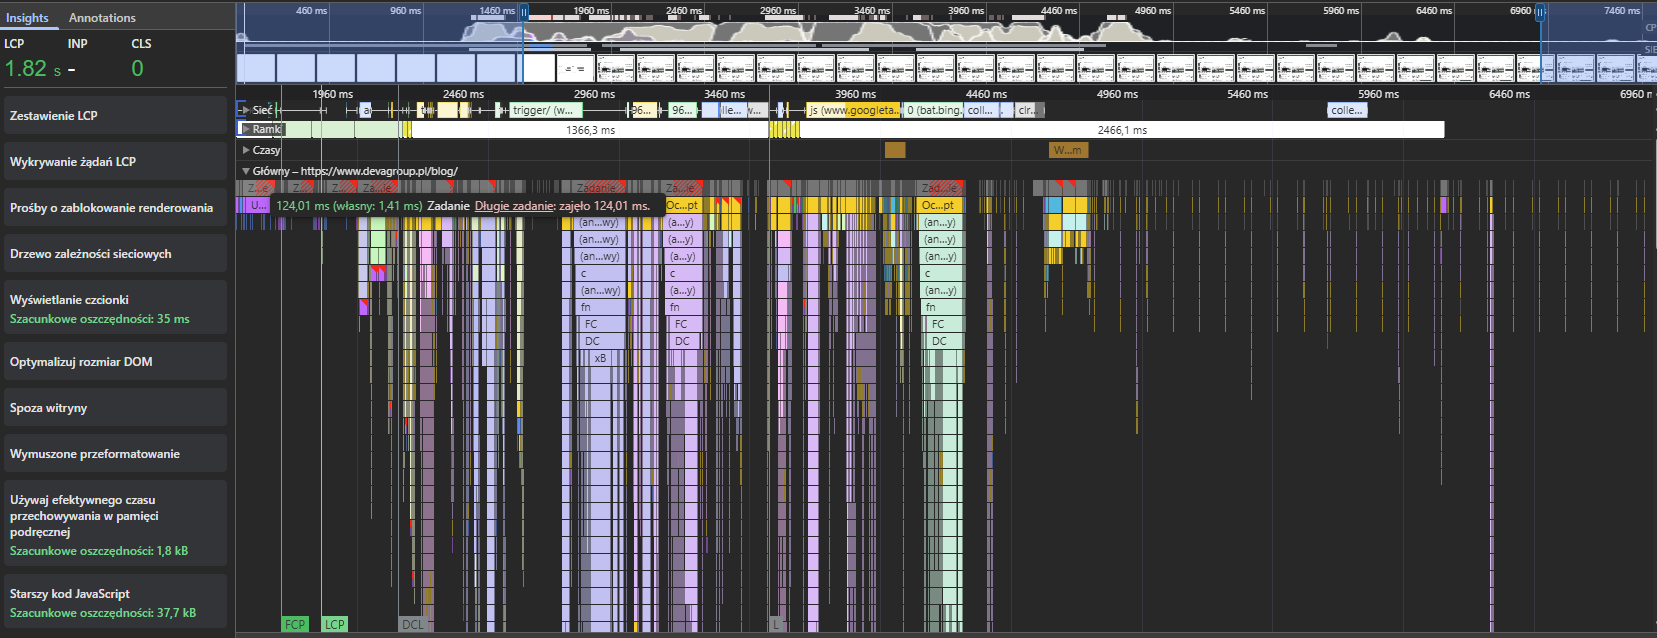Click the Długie zadanie link in tooltip

[x=514, y=206]
